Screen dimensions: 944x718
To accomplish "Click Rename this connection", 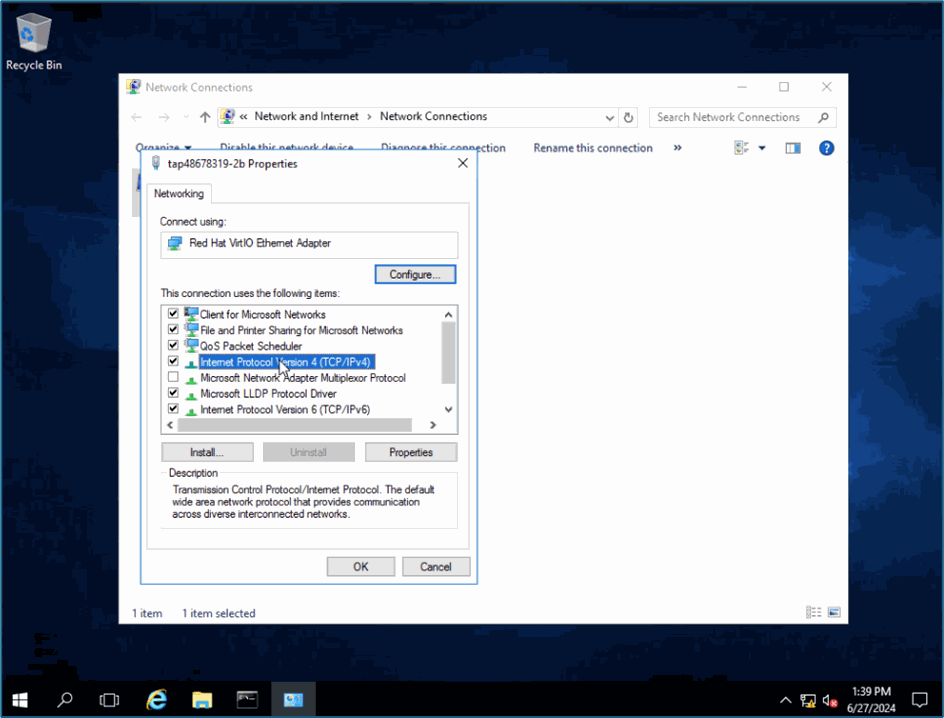I will pos(592,148).
